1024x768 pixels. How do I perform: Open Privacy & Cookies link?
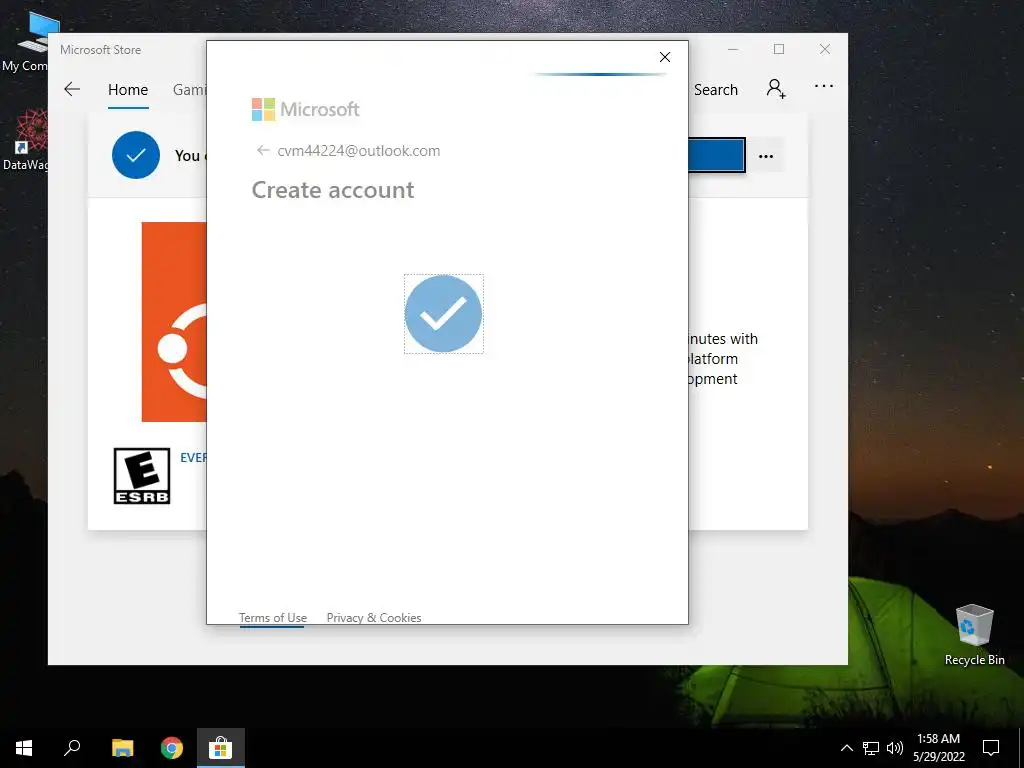[374, 618]
